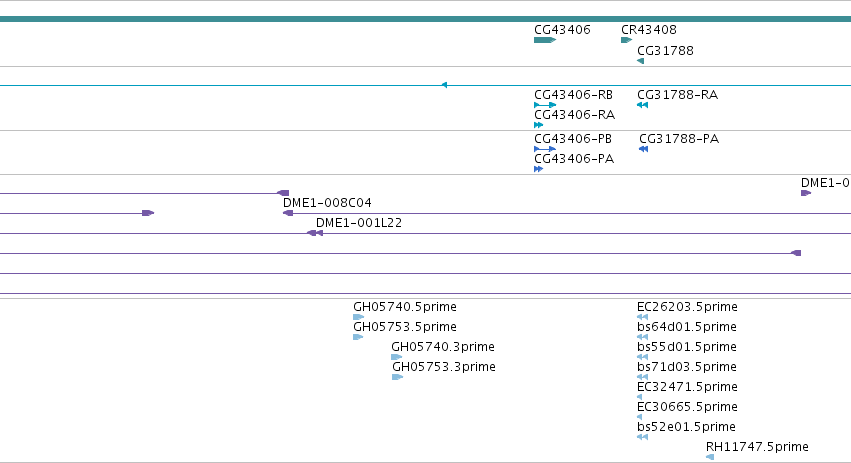Viewport: 851px width, 463px height.
Task: Click the EC32471.5prime EST label
Action: [x=687, y=386]
